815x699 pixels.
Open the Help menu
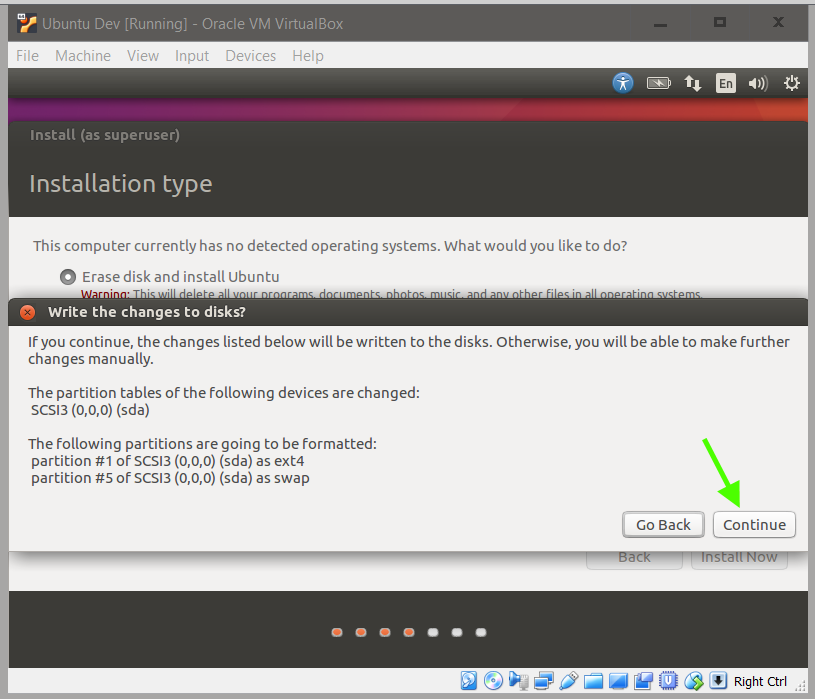pos(308,56)
